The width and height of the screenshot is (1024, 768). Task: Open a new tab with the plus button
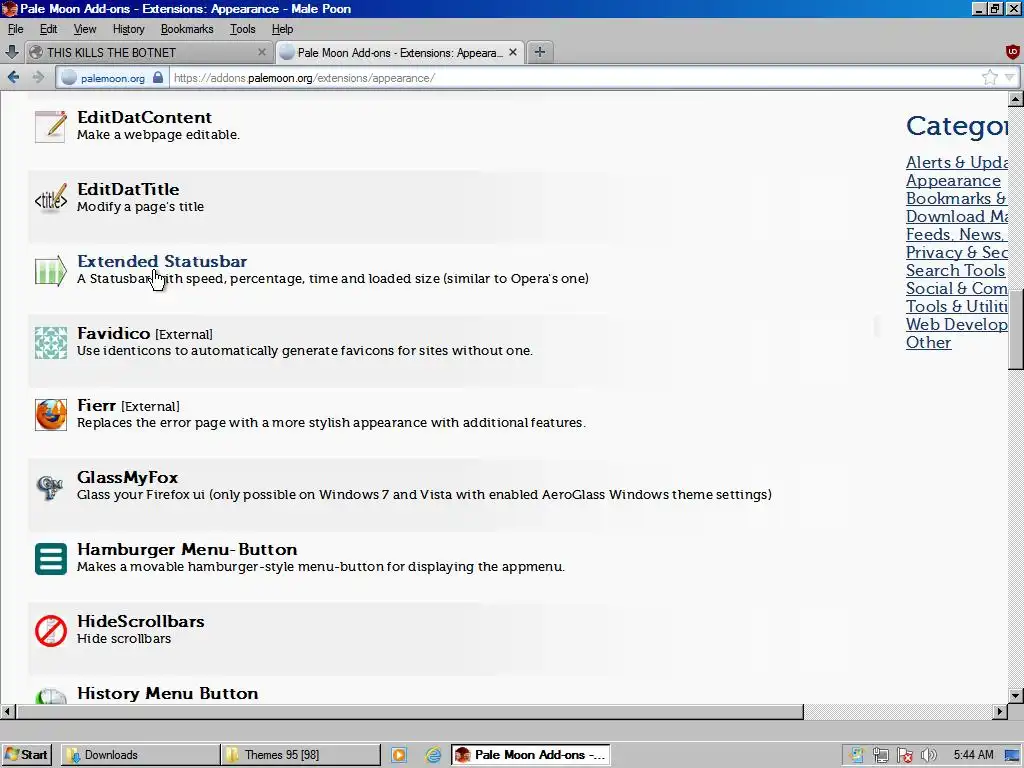(539, 52)
